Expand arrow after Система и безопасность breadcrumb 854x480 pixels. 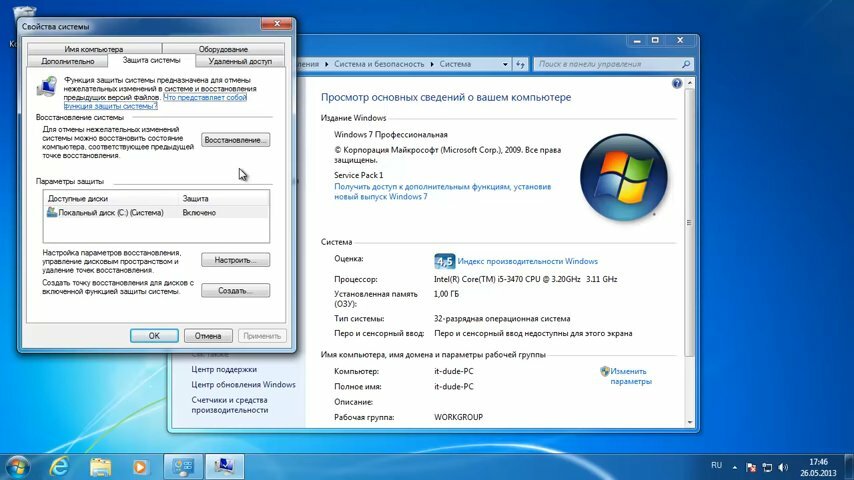point(432,64)
